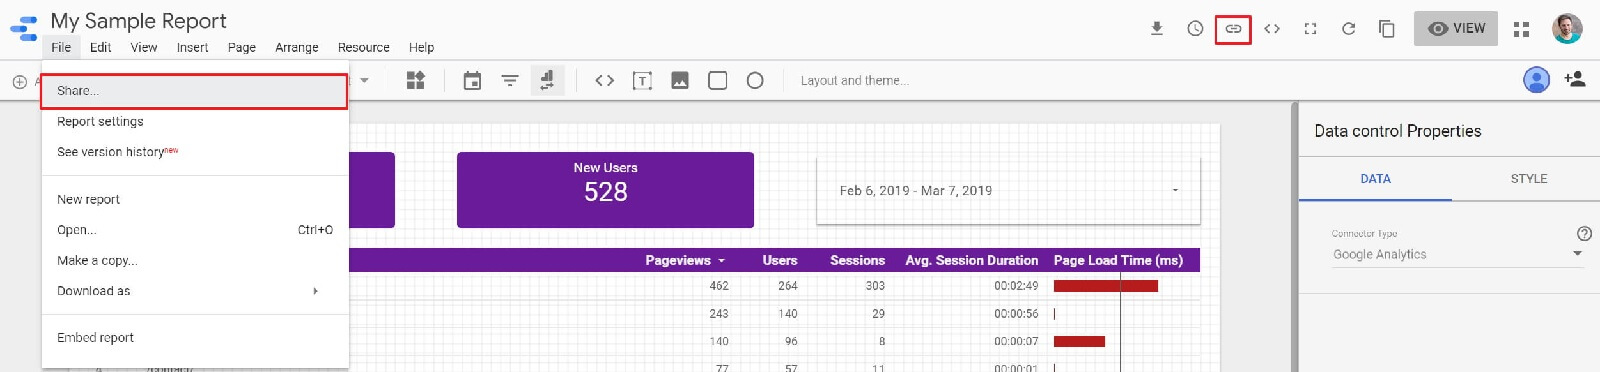Open the Insert menu
The image size is (1600, 372).
click(x=192, y=47)
